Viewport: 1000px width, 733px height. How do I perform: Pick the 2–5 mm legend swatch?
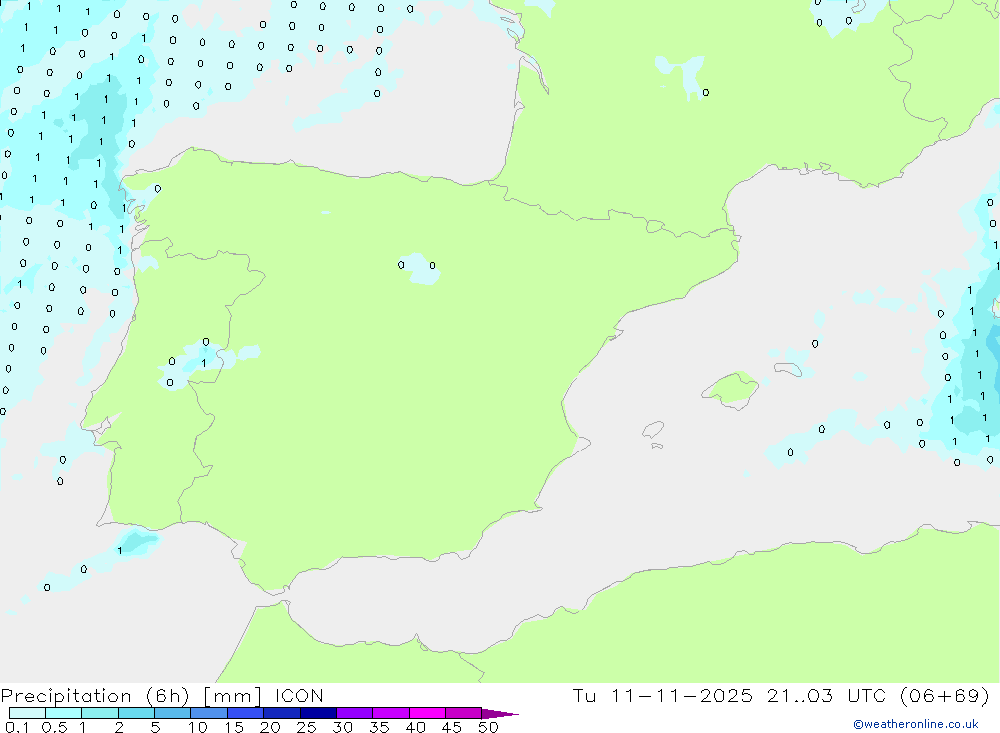click(136, 713)
